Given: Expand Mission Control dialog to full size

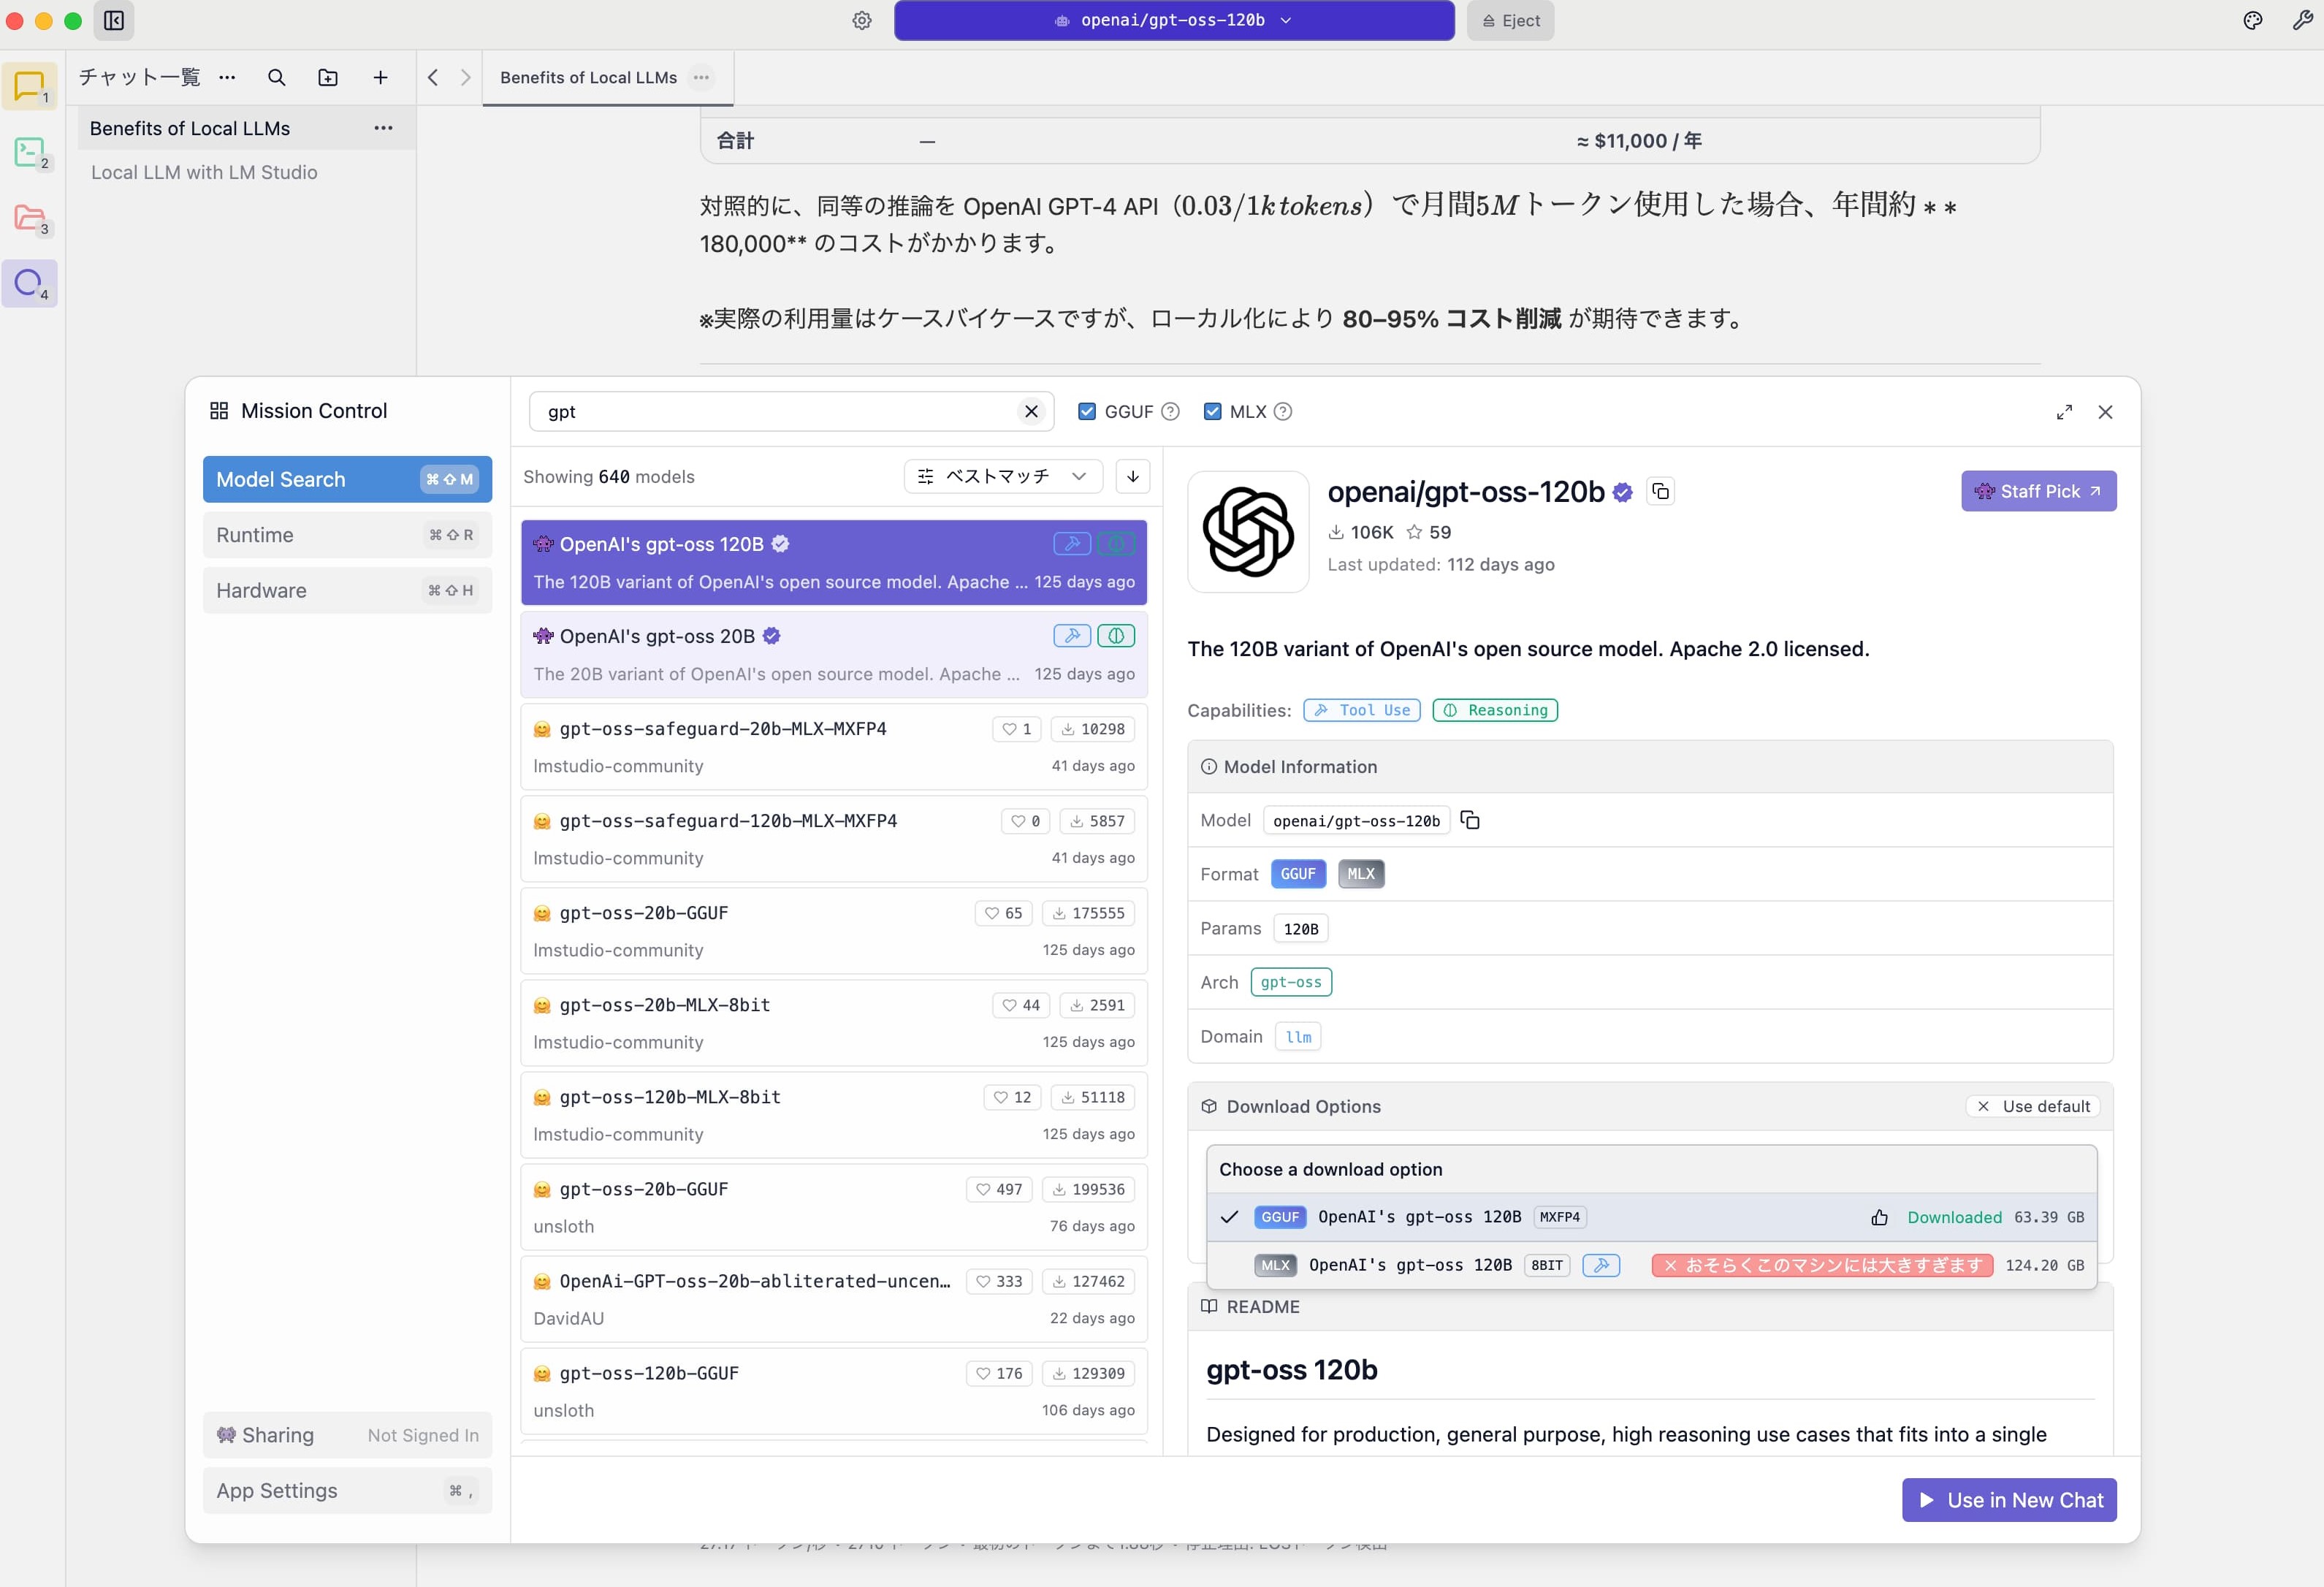Looking at the screenshot, I should coord(2064,412).
